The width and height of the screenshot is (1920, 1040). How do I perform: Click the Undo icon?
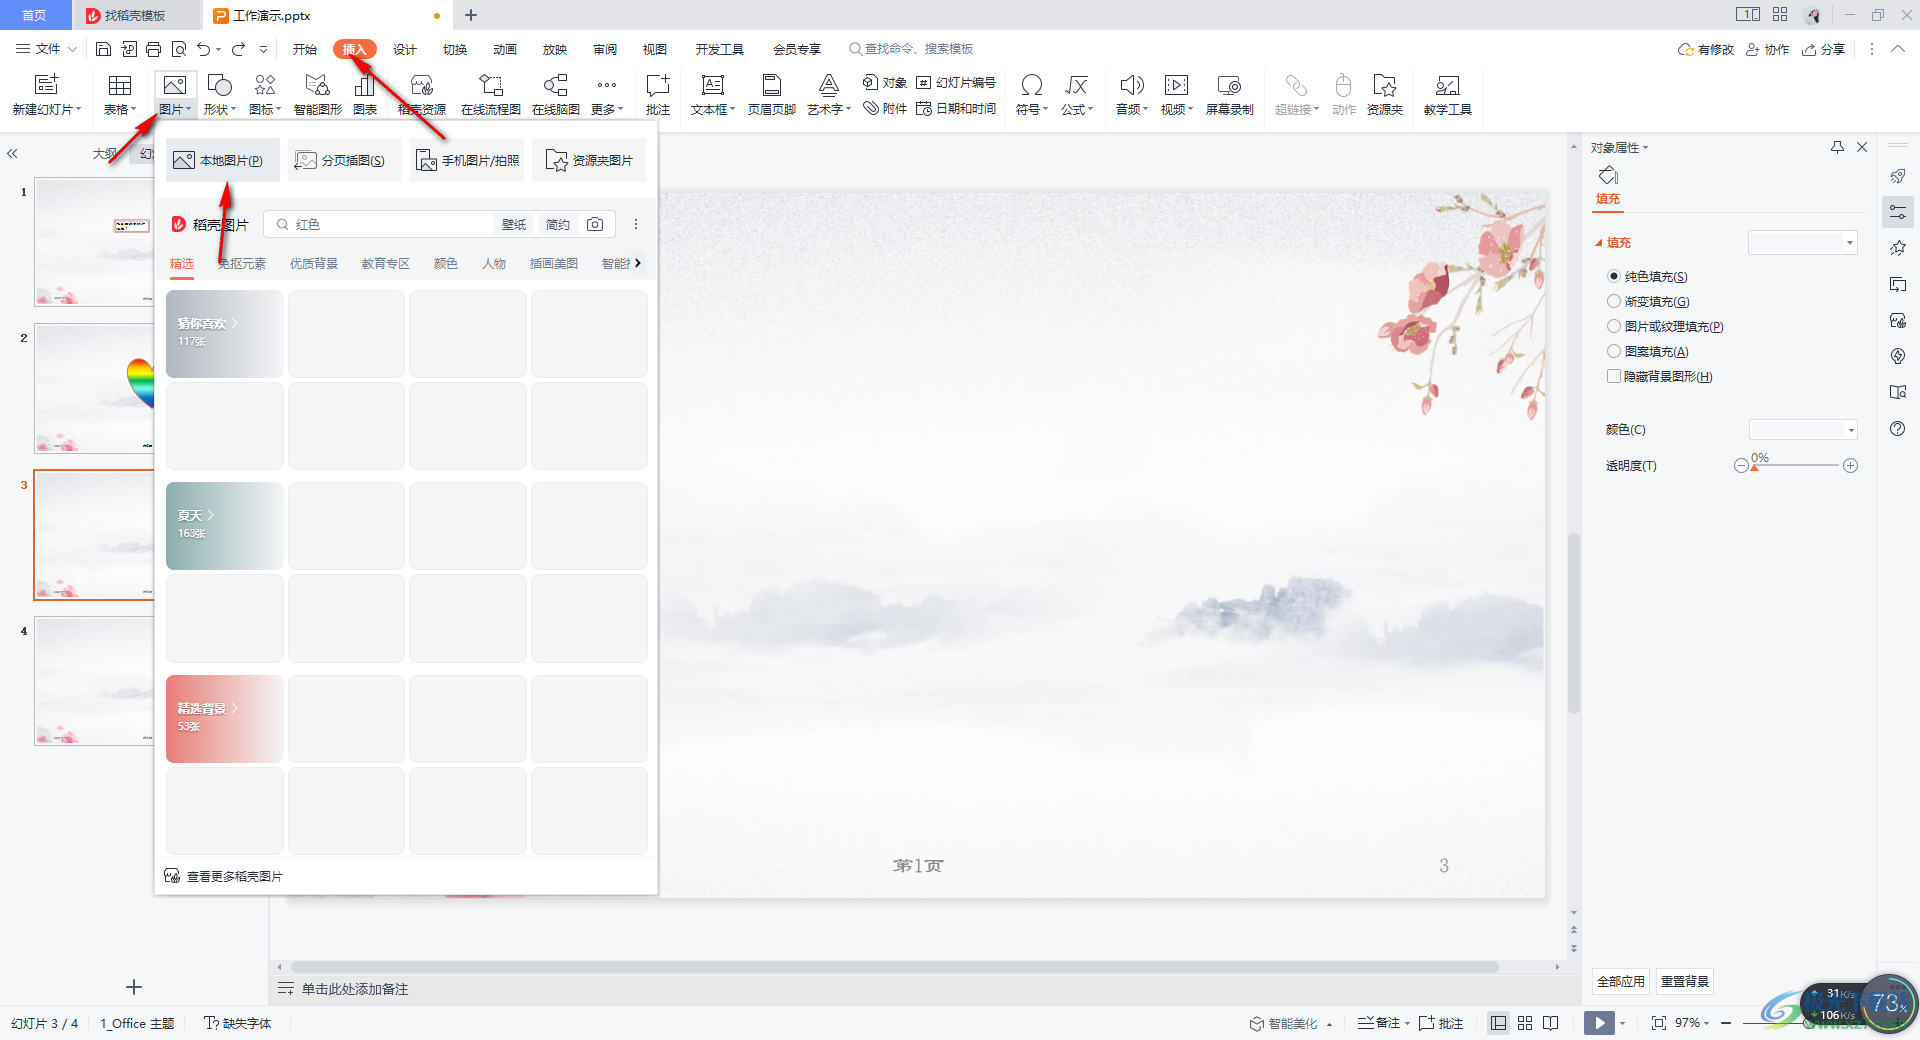coord(204,49)
